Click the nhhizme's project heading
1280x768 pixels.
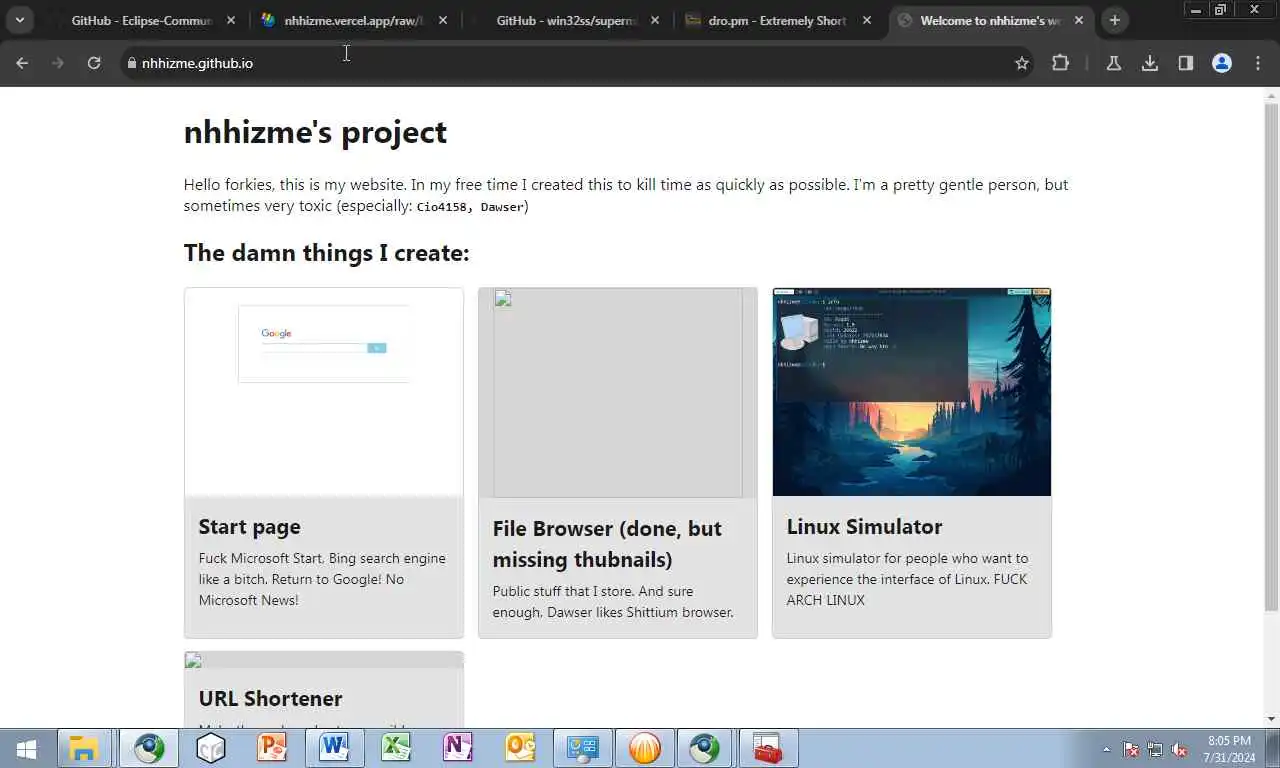315,132
